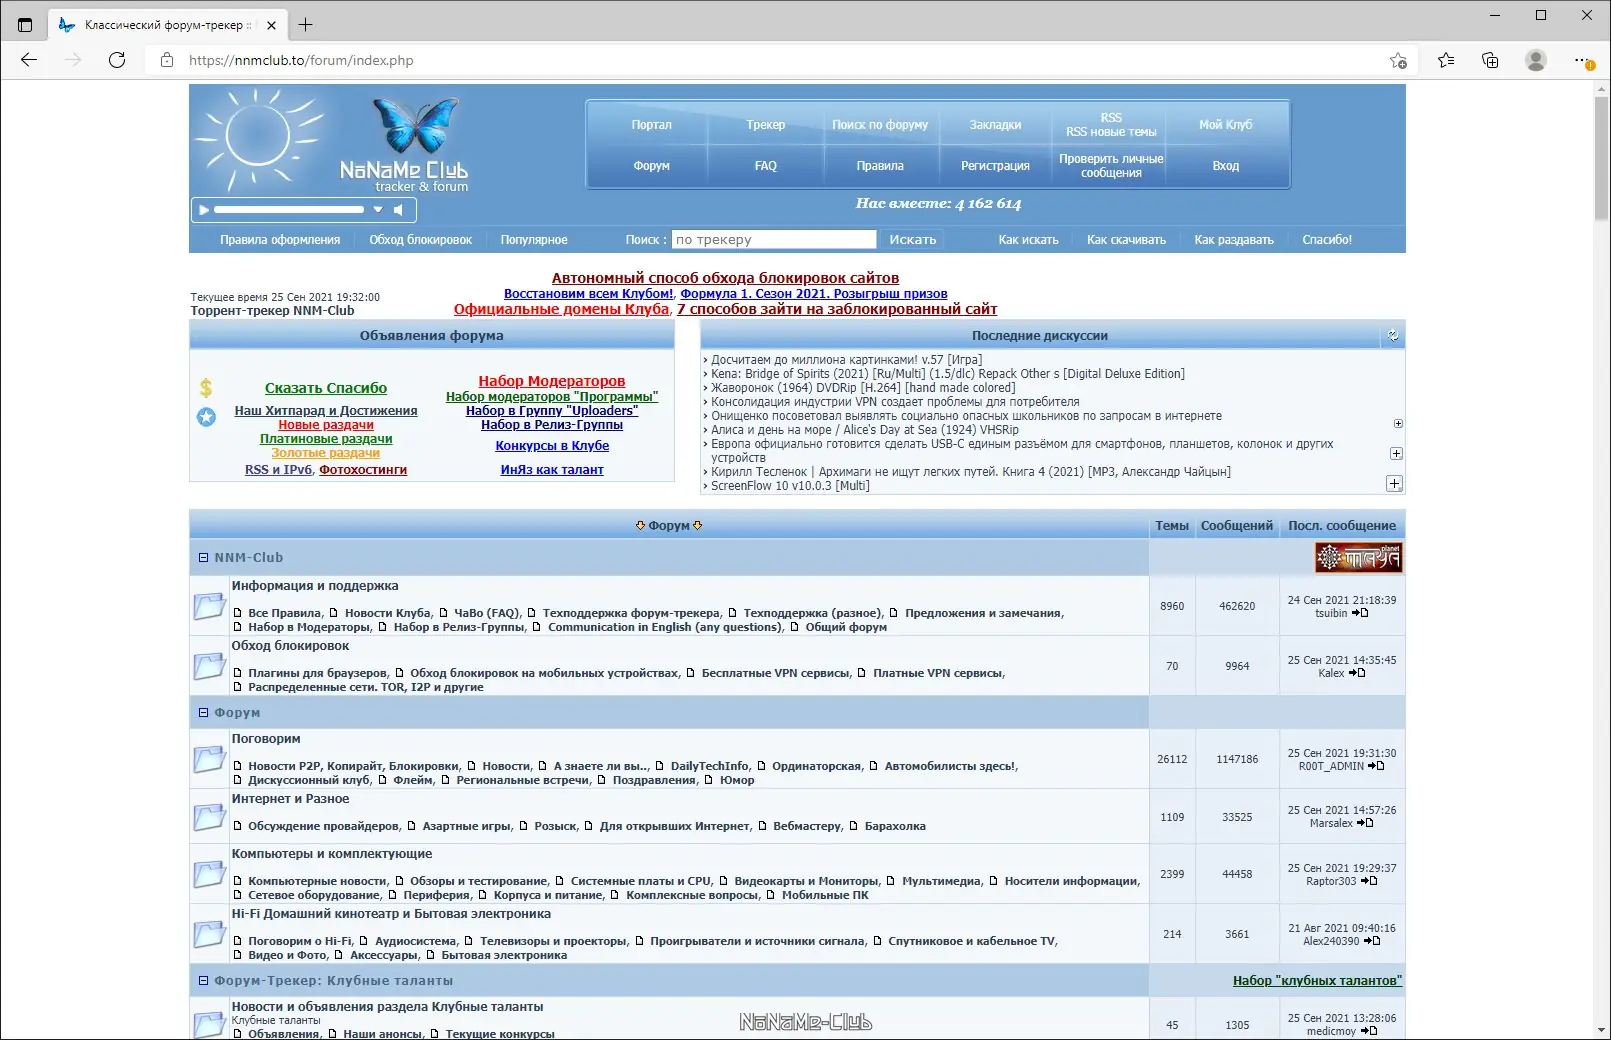
Task: Expand a discussion with the plus button
Action: (x=1396, y=423)
